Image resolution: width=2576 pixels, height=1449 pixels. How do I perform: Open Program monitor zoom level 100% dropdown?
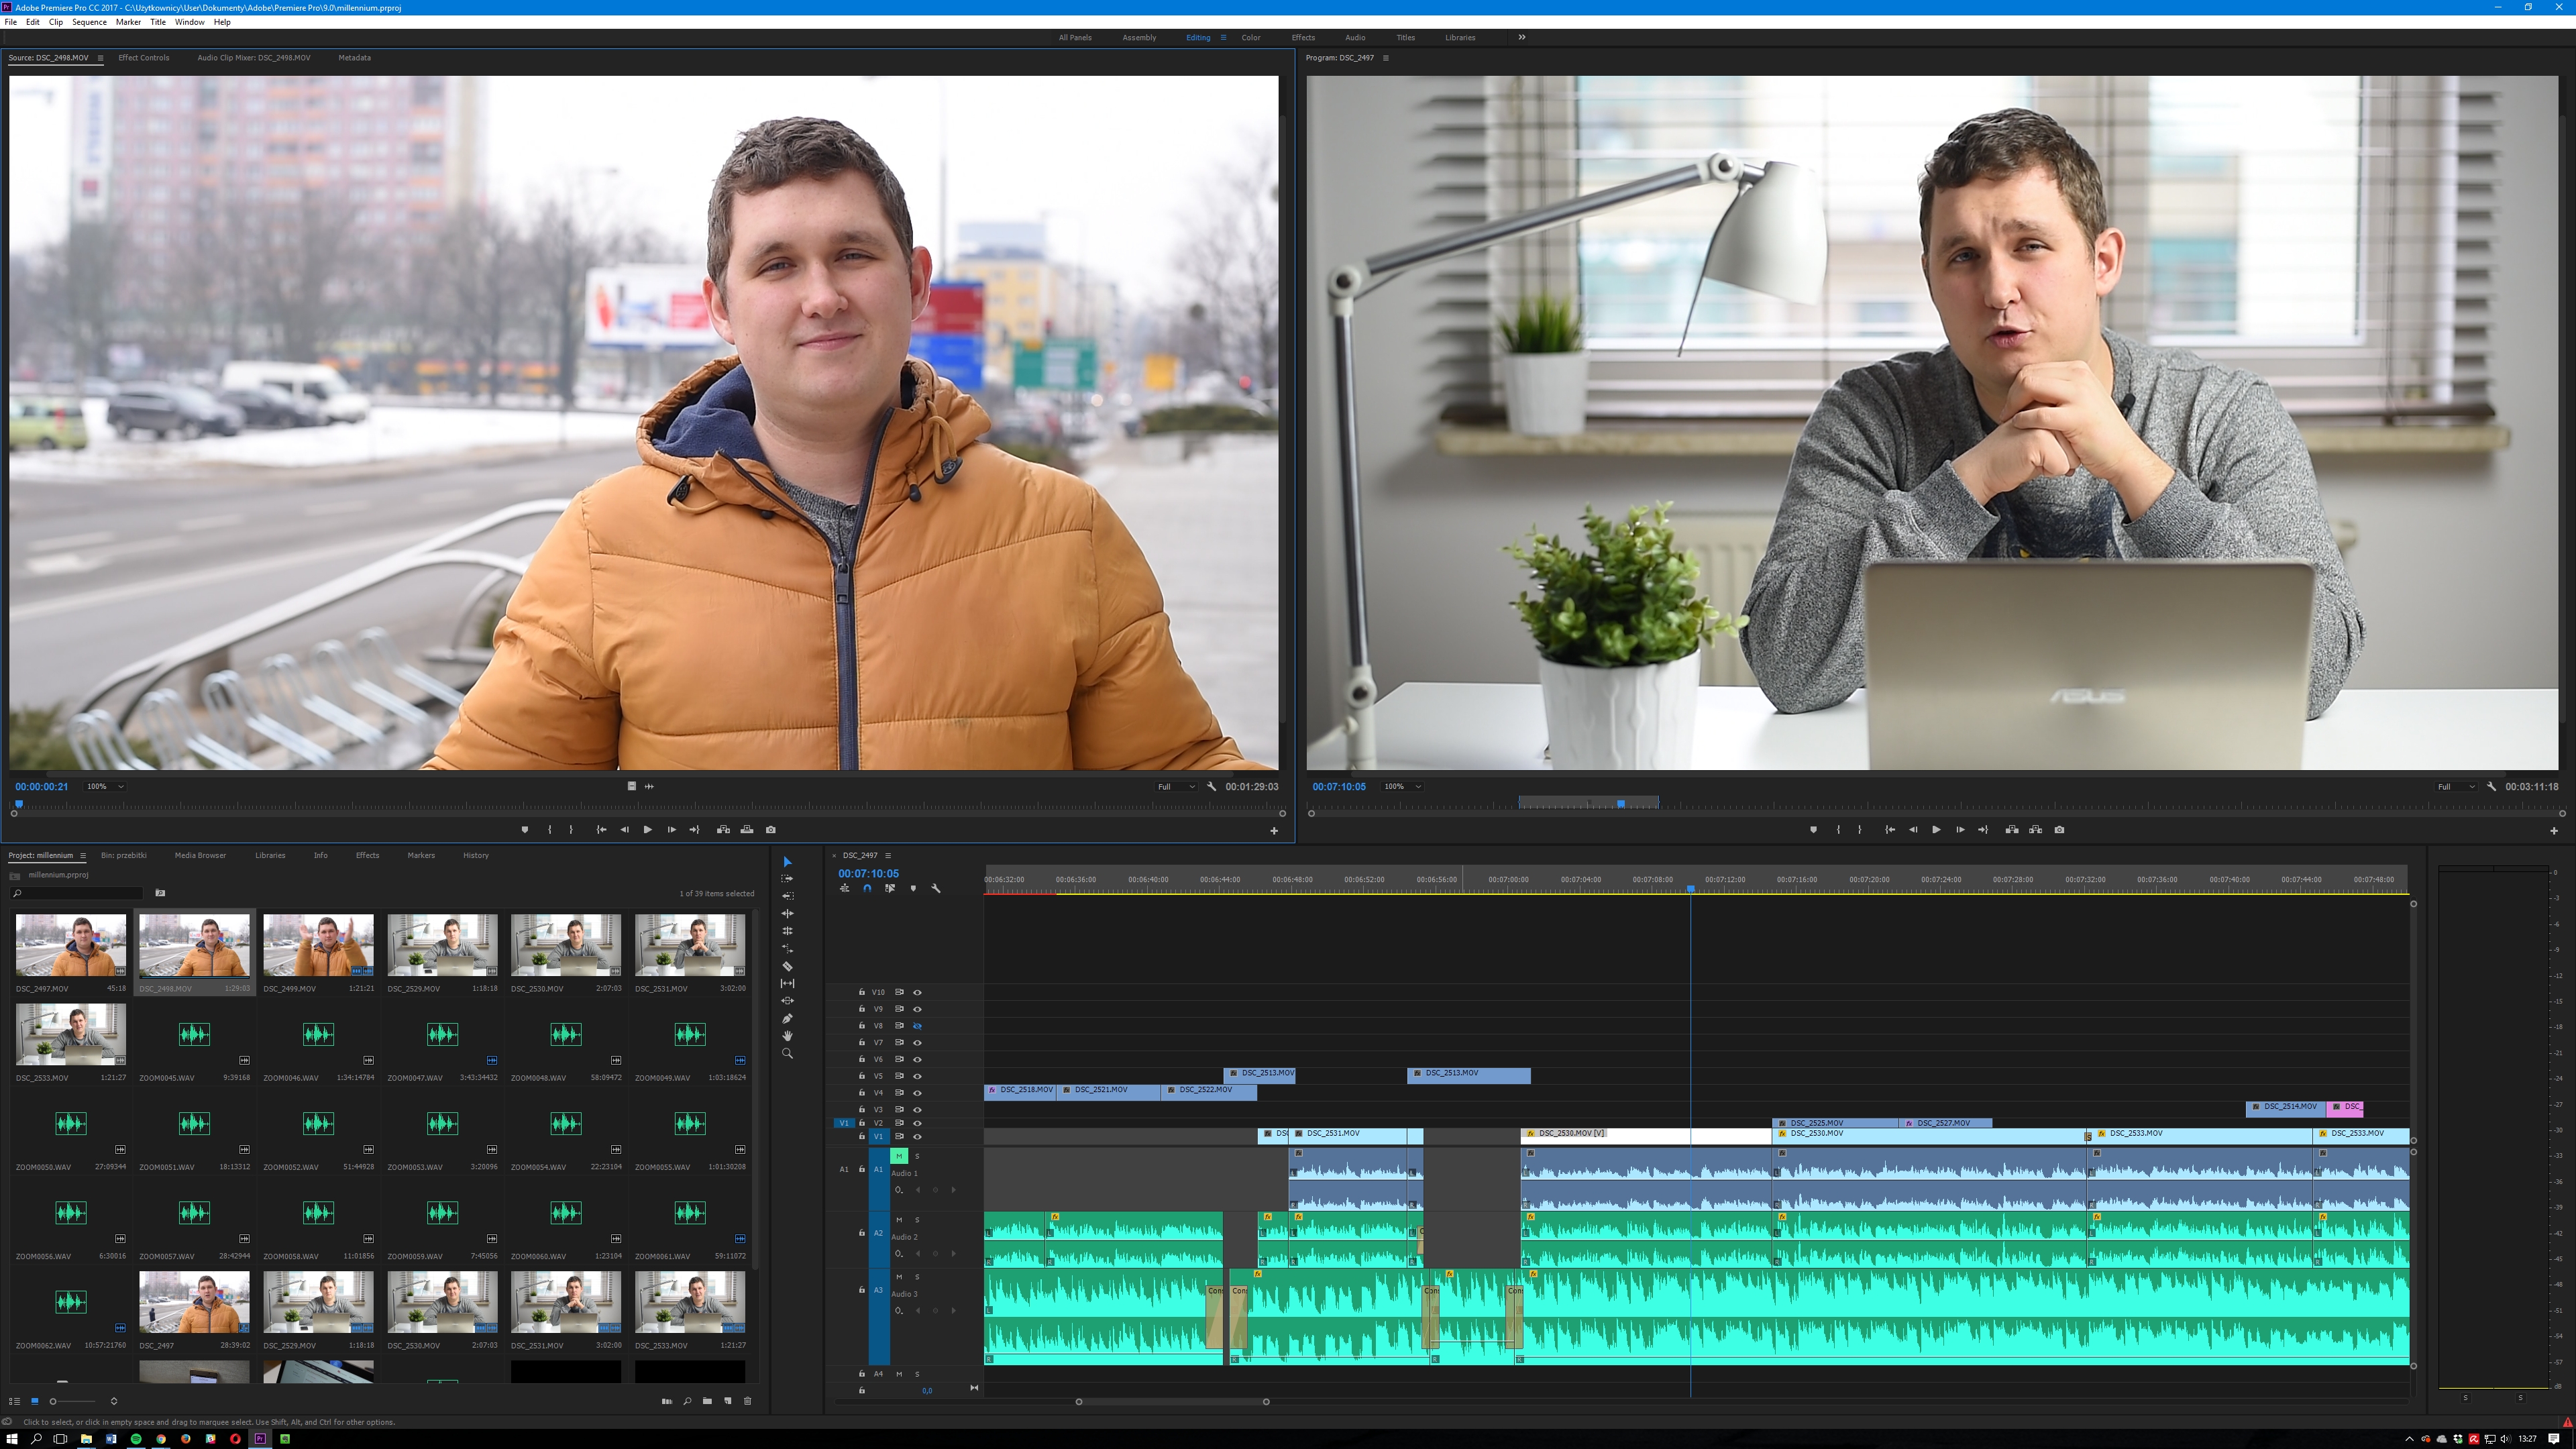pyautogui.click(x=1403, y=786)
